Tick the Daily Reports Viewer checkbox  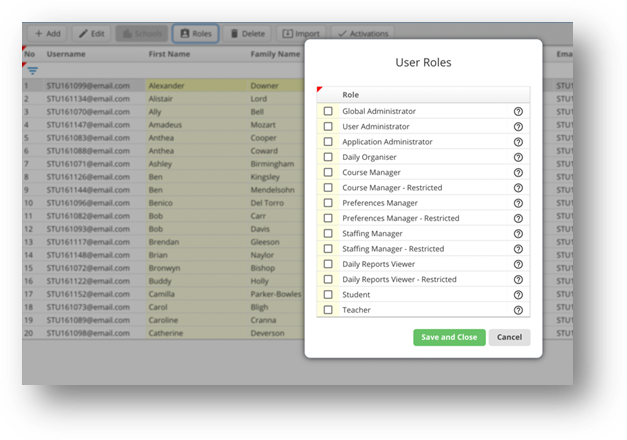pyautogui.click(x=328, y=264)
